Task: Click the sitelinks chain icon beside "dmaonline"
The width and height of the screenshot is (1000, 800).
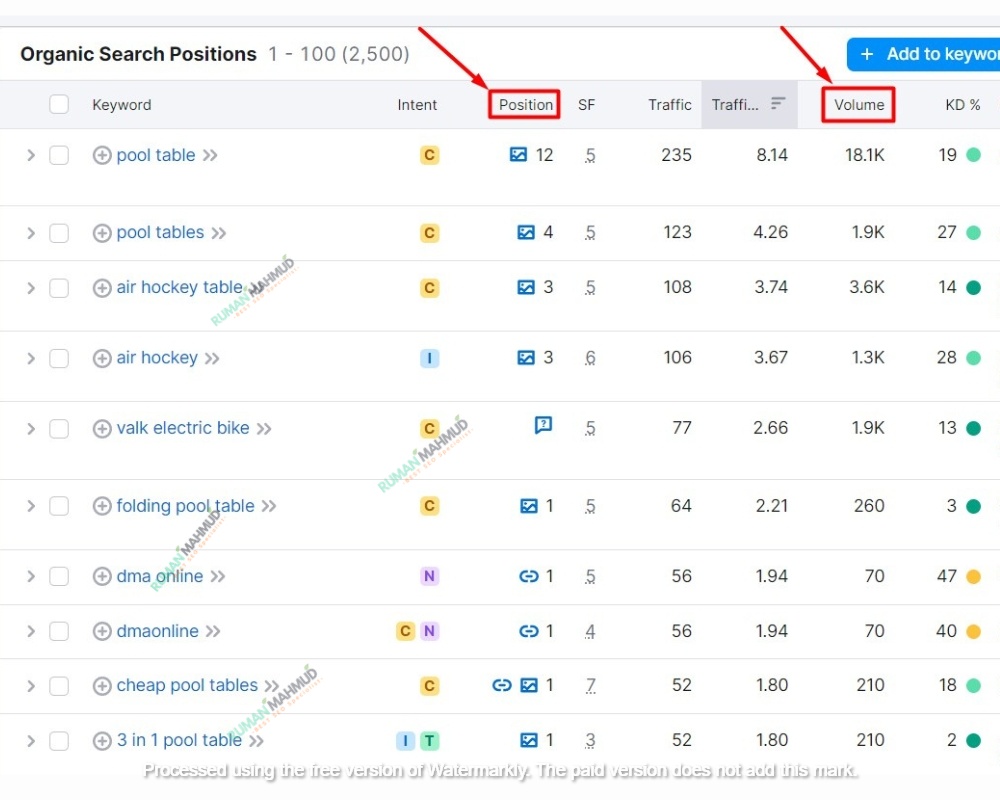Action: point(529,631)
